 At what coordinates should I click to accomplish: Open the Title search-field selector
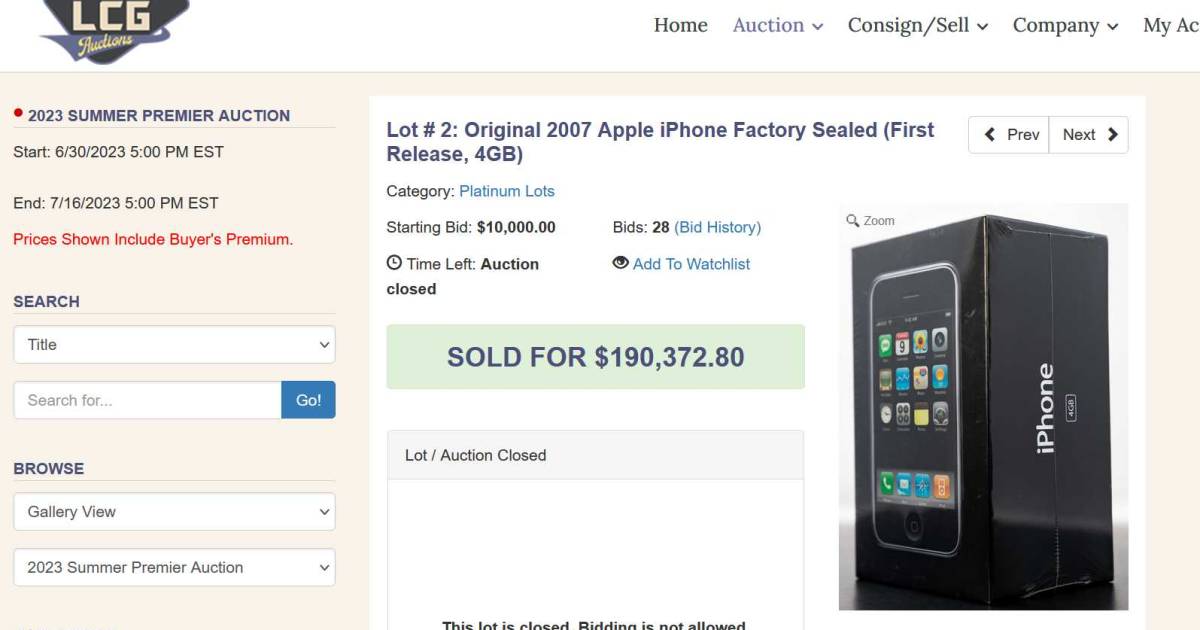click(x=174, y=344)
